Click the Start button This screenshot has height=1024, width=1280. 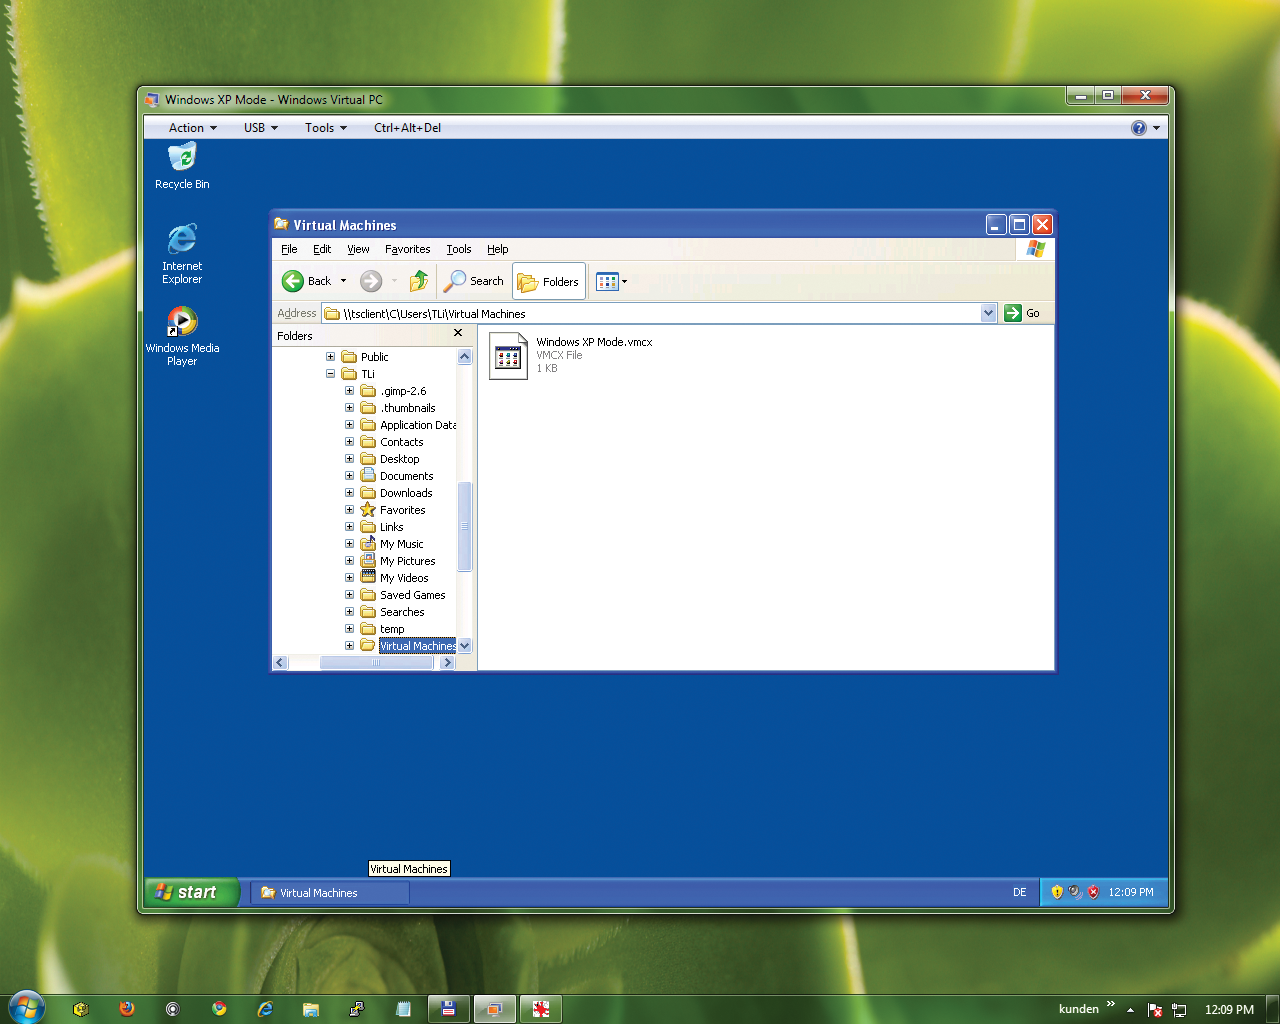(x=190, y=892)
